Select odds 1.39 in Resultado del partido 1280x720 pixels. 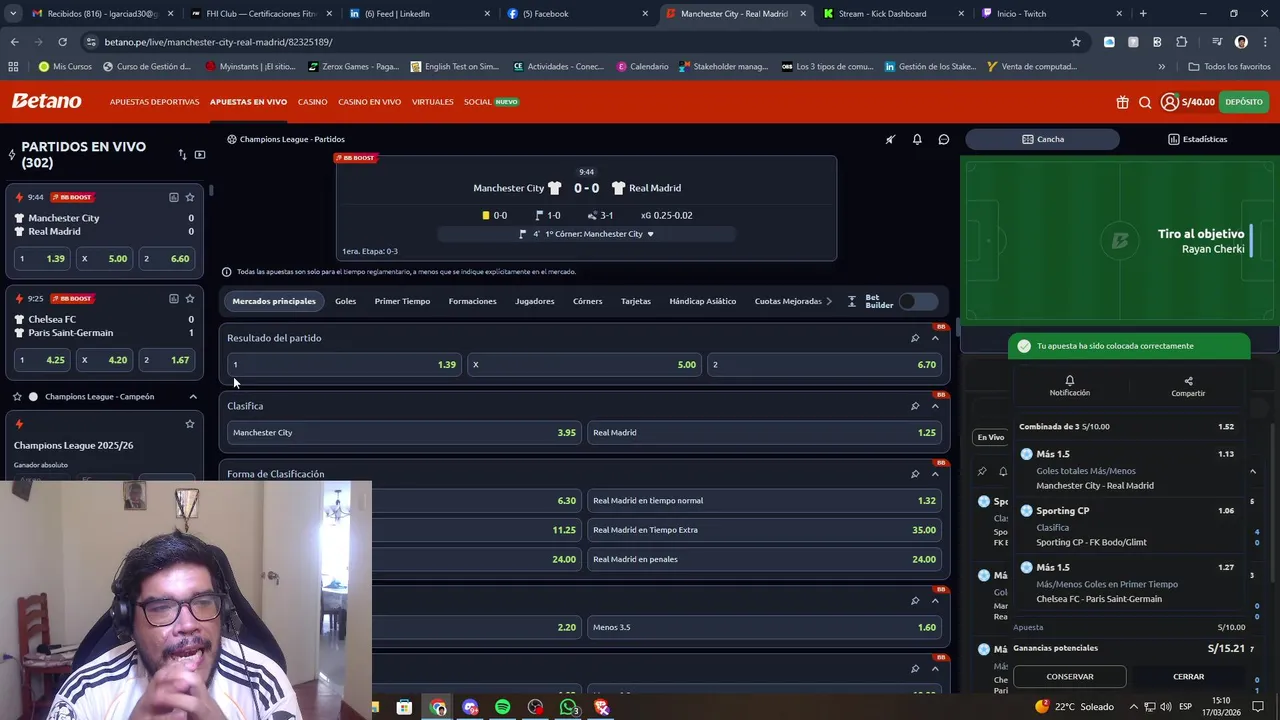coord(345,365)
